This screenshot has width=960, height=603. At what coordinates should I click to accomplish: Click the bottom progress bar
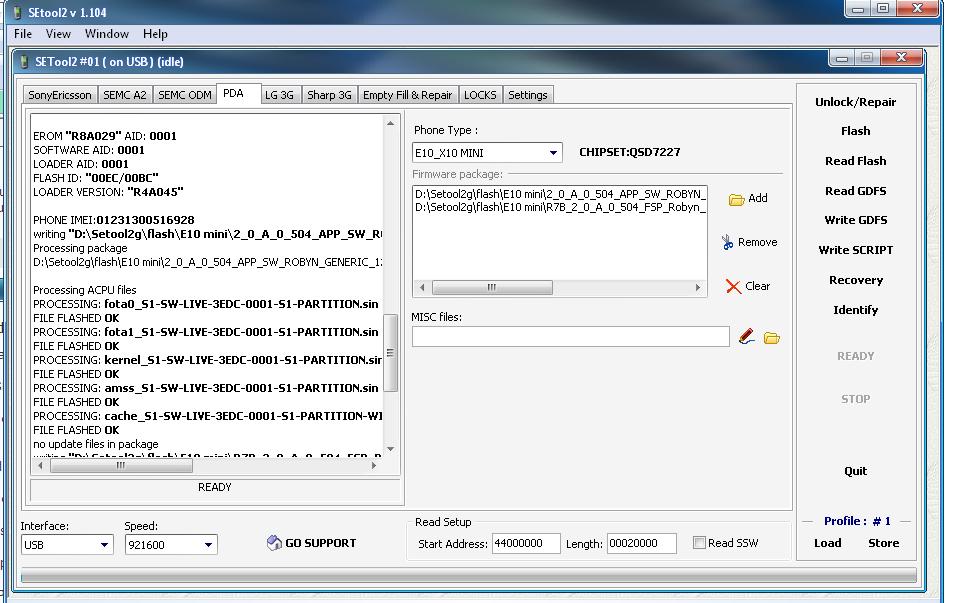468,575
